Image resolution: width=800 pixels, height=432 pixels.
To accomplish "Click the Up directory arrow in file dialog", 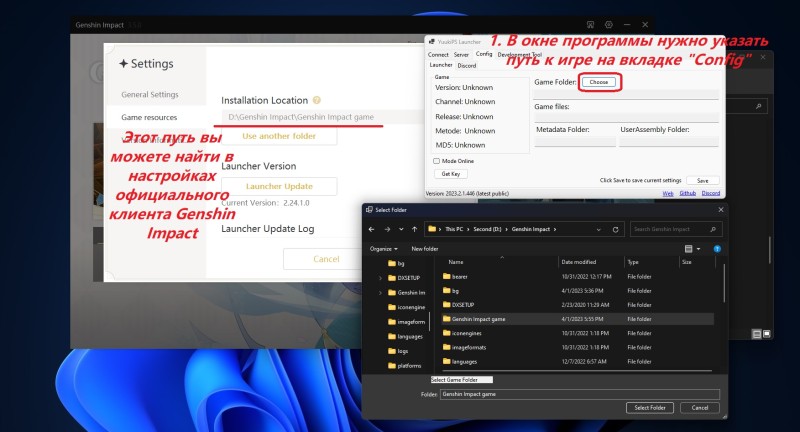I will point(414,229).
